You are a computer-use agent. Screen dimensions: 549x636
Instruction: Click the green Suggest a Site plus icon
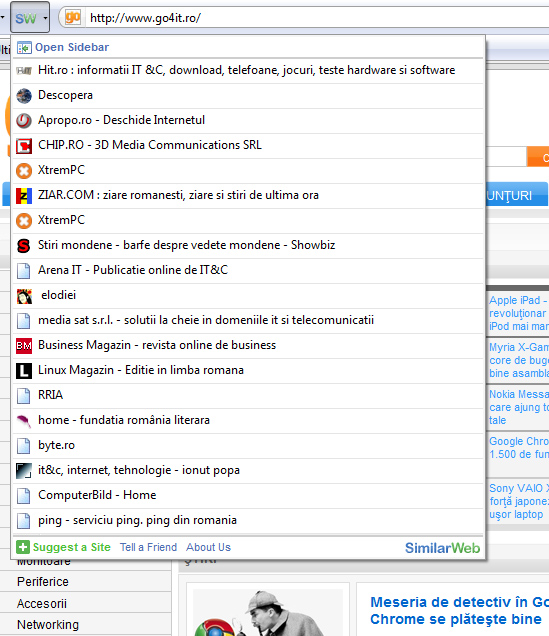pos(23,547)
